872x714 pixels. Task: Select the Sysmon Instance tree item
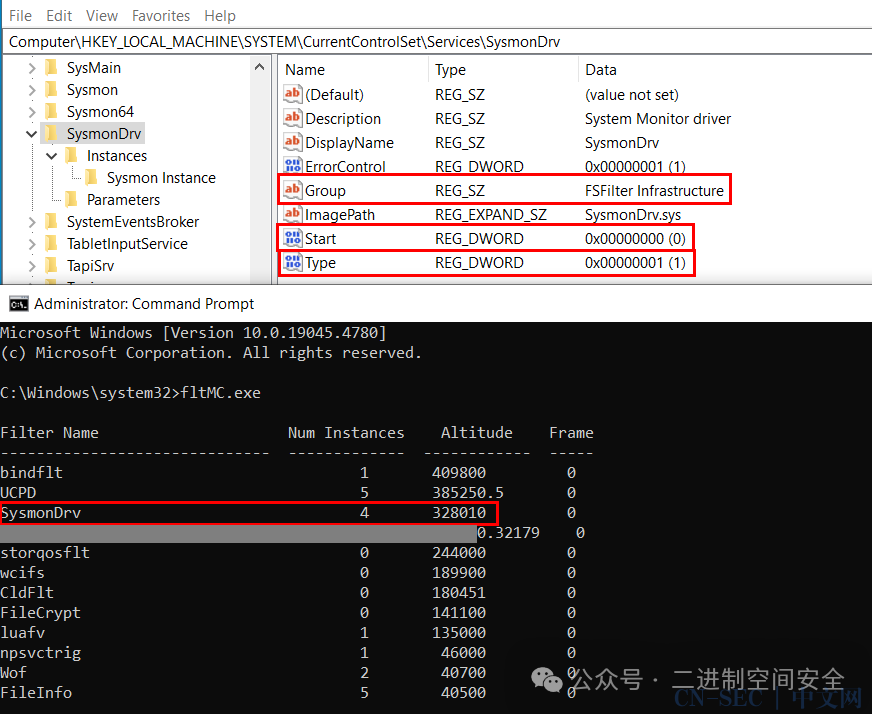pyautogui.click(x=161, y=178)
